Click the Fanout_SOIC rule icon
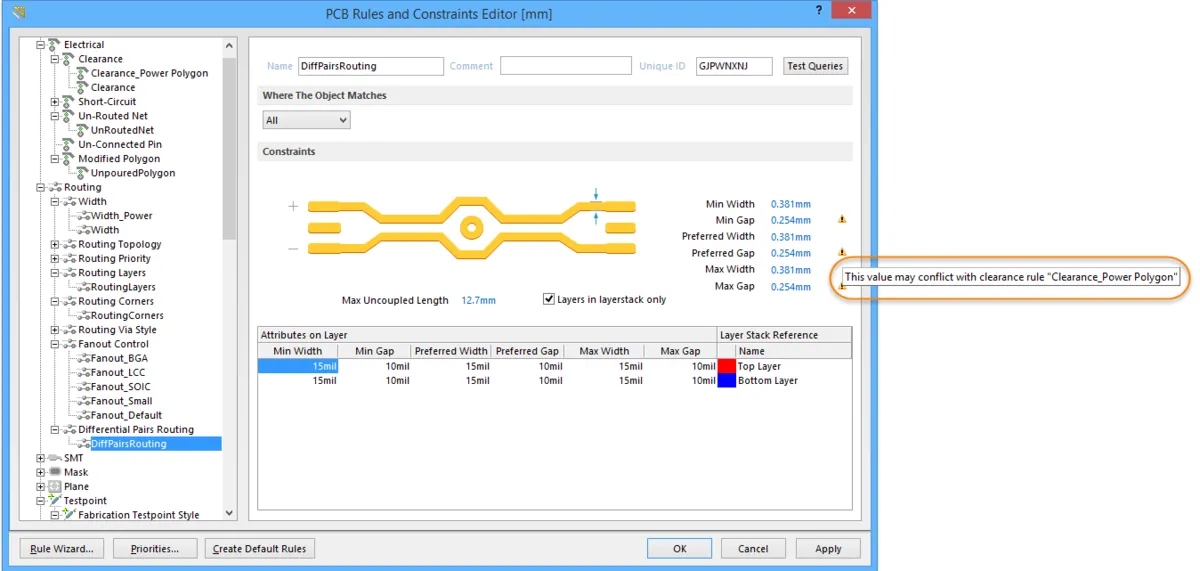Viewport: 1200px width, 571px height. coord(82,386)
